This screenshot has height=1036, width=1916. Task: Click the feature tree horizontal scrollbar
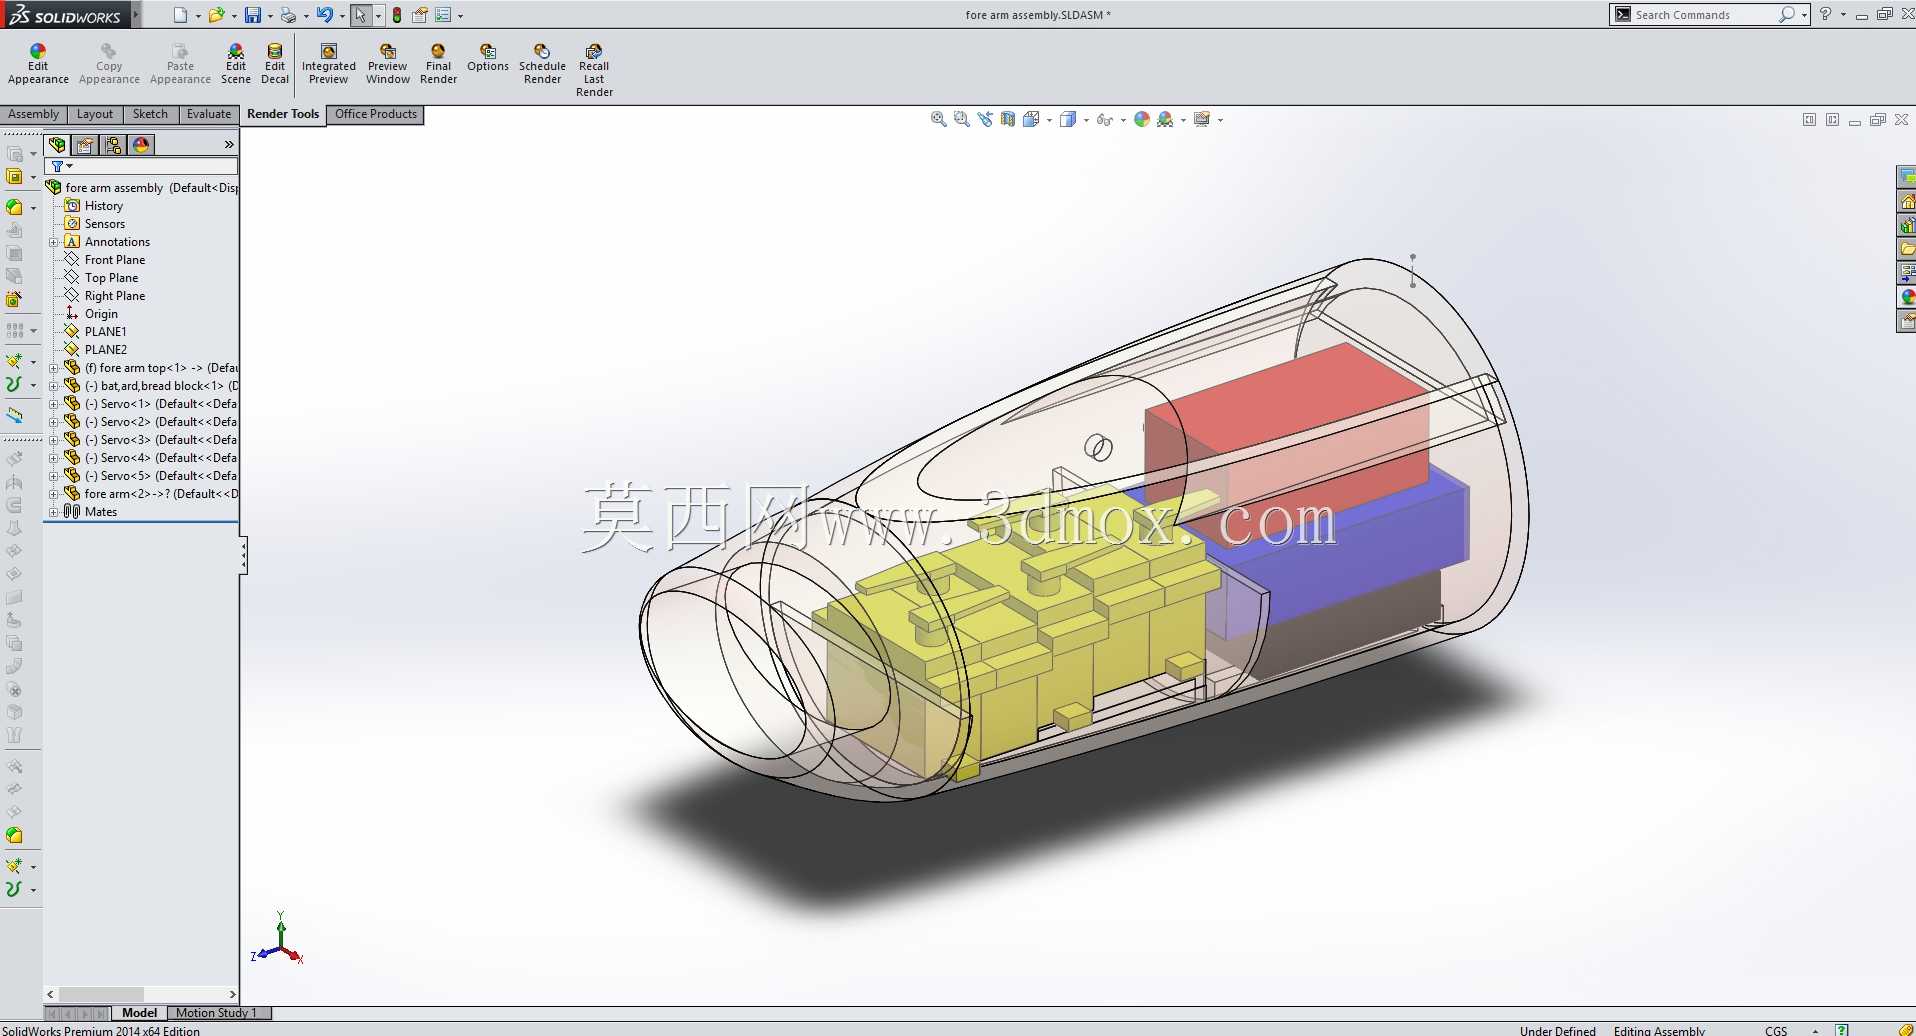tap(142, 994)
